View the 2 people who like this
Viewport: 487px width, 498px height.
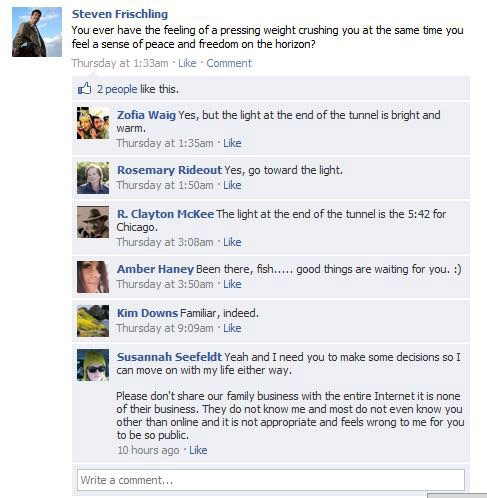coord(117,89)
